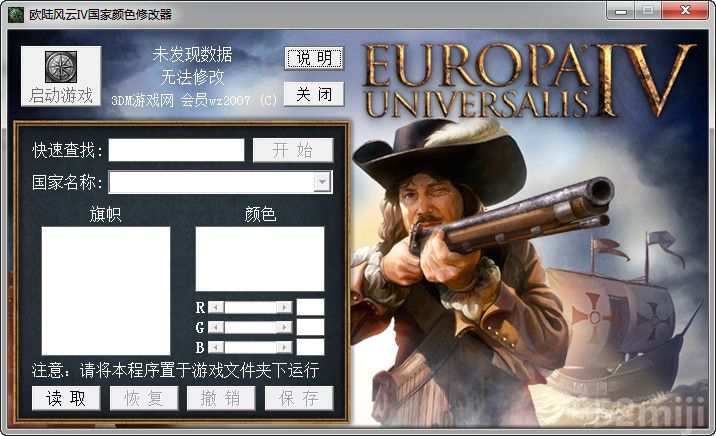Click the app icon in title bar
This screenshot has width=716, height=436.
(x=15, y=14)
